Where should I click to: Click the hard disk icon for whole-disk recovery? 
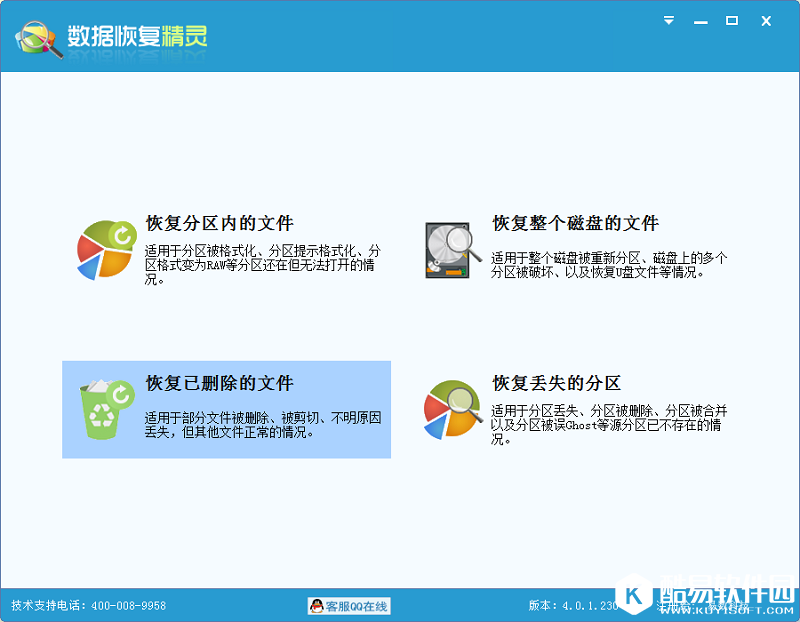click(449, 246)
